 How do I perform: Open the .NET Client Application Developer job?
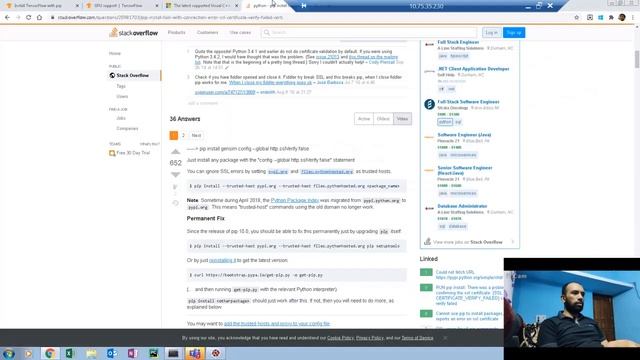473,69
